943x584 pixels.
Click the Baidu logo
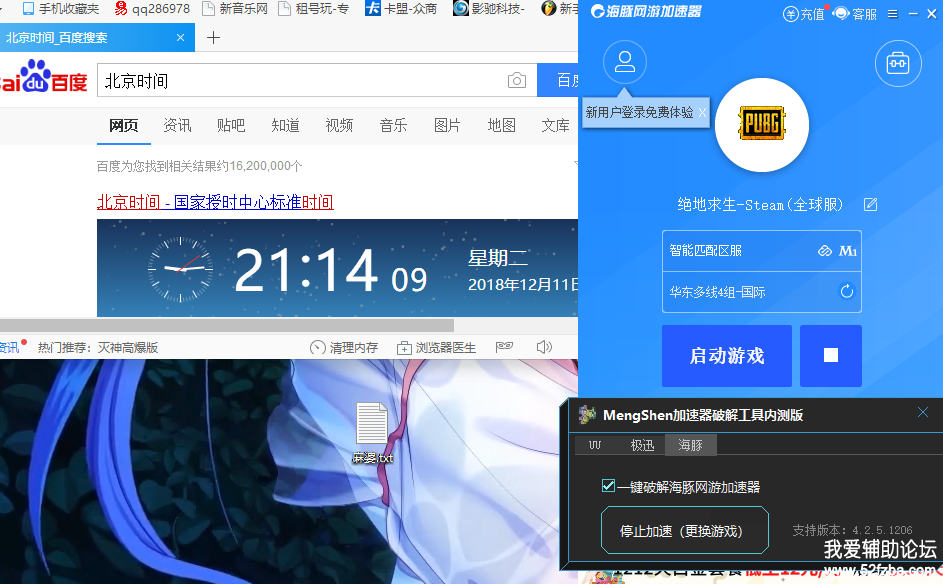43,77
